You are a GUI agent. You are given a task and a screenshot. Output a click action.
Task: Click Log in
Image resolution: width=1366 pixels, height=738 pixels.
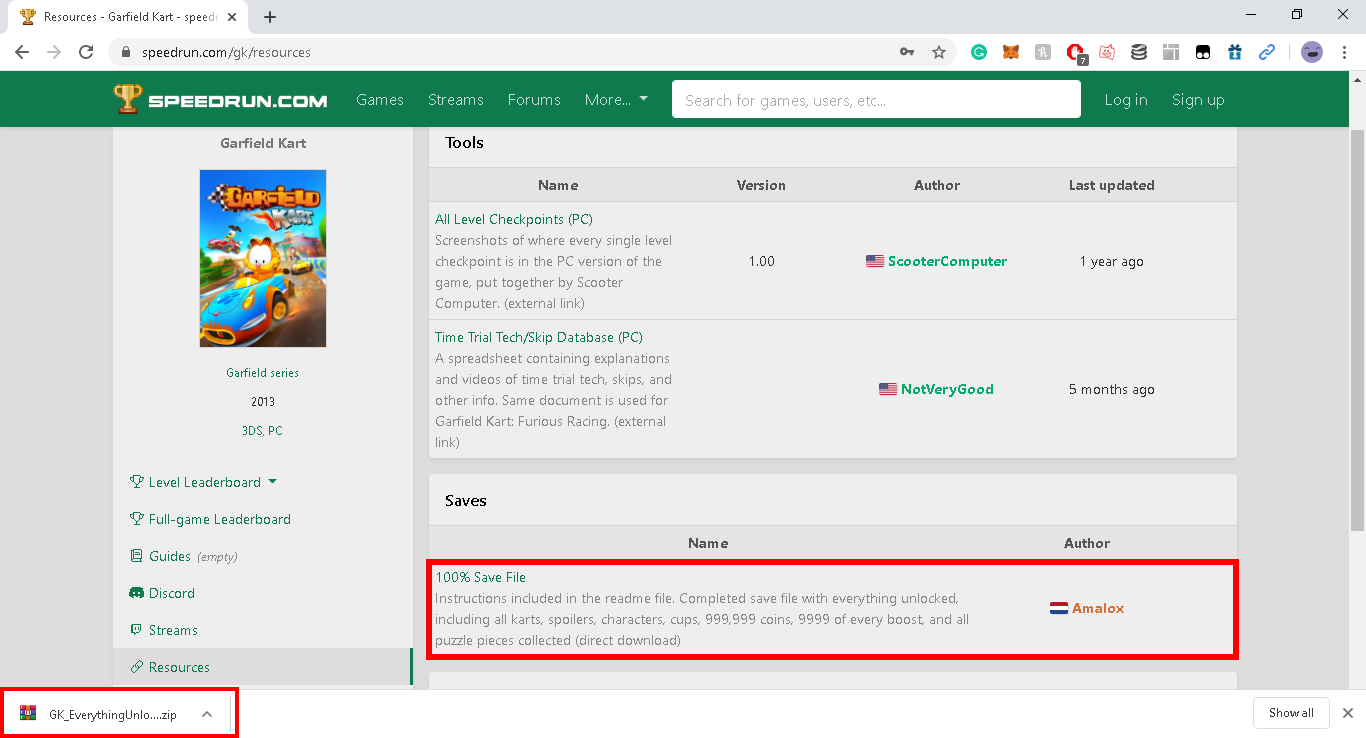click(x=1126, y=100)
